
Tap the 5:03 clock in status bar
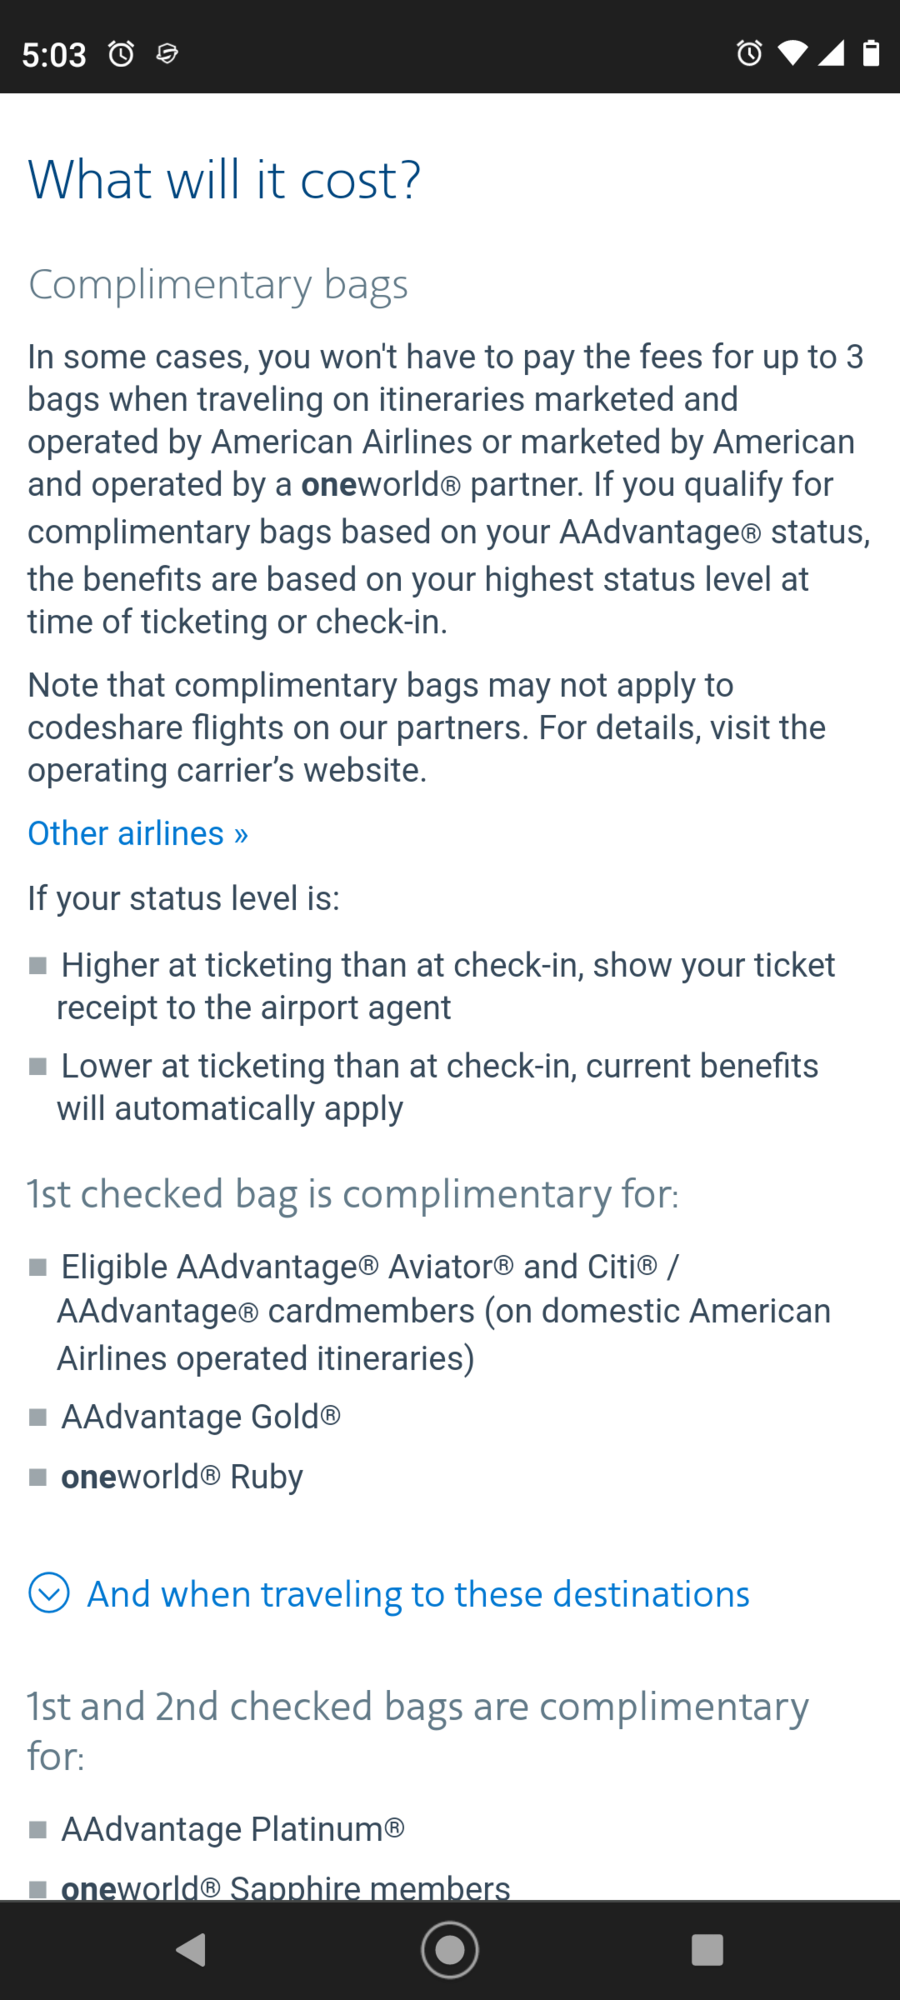54,54
